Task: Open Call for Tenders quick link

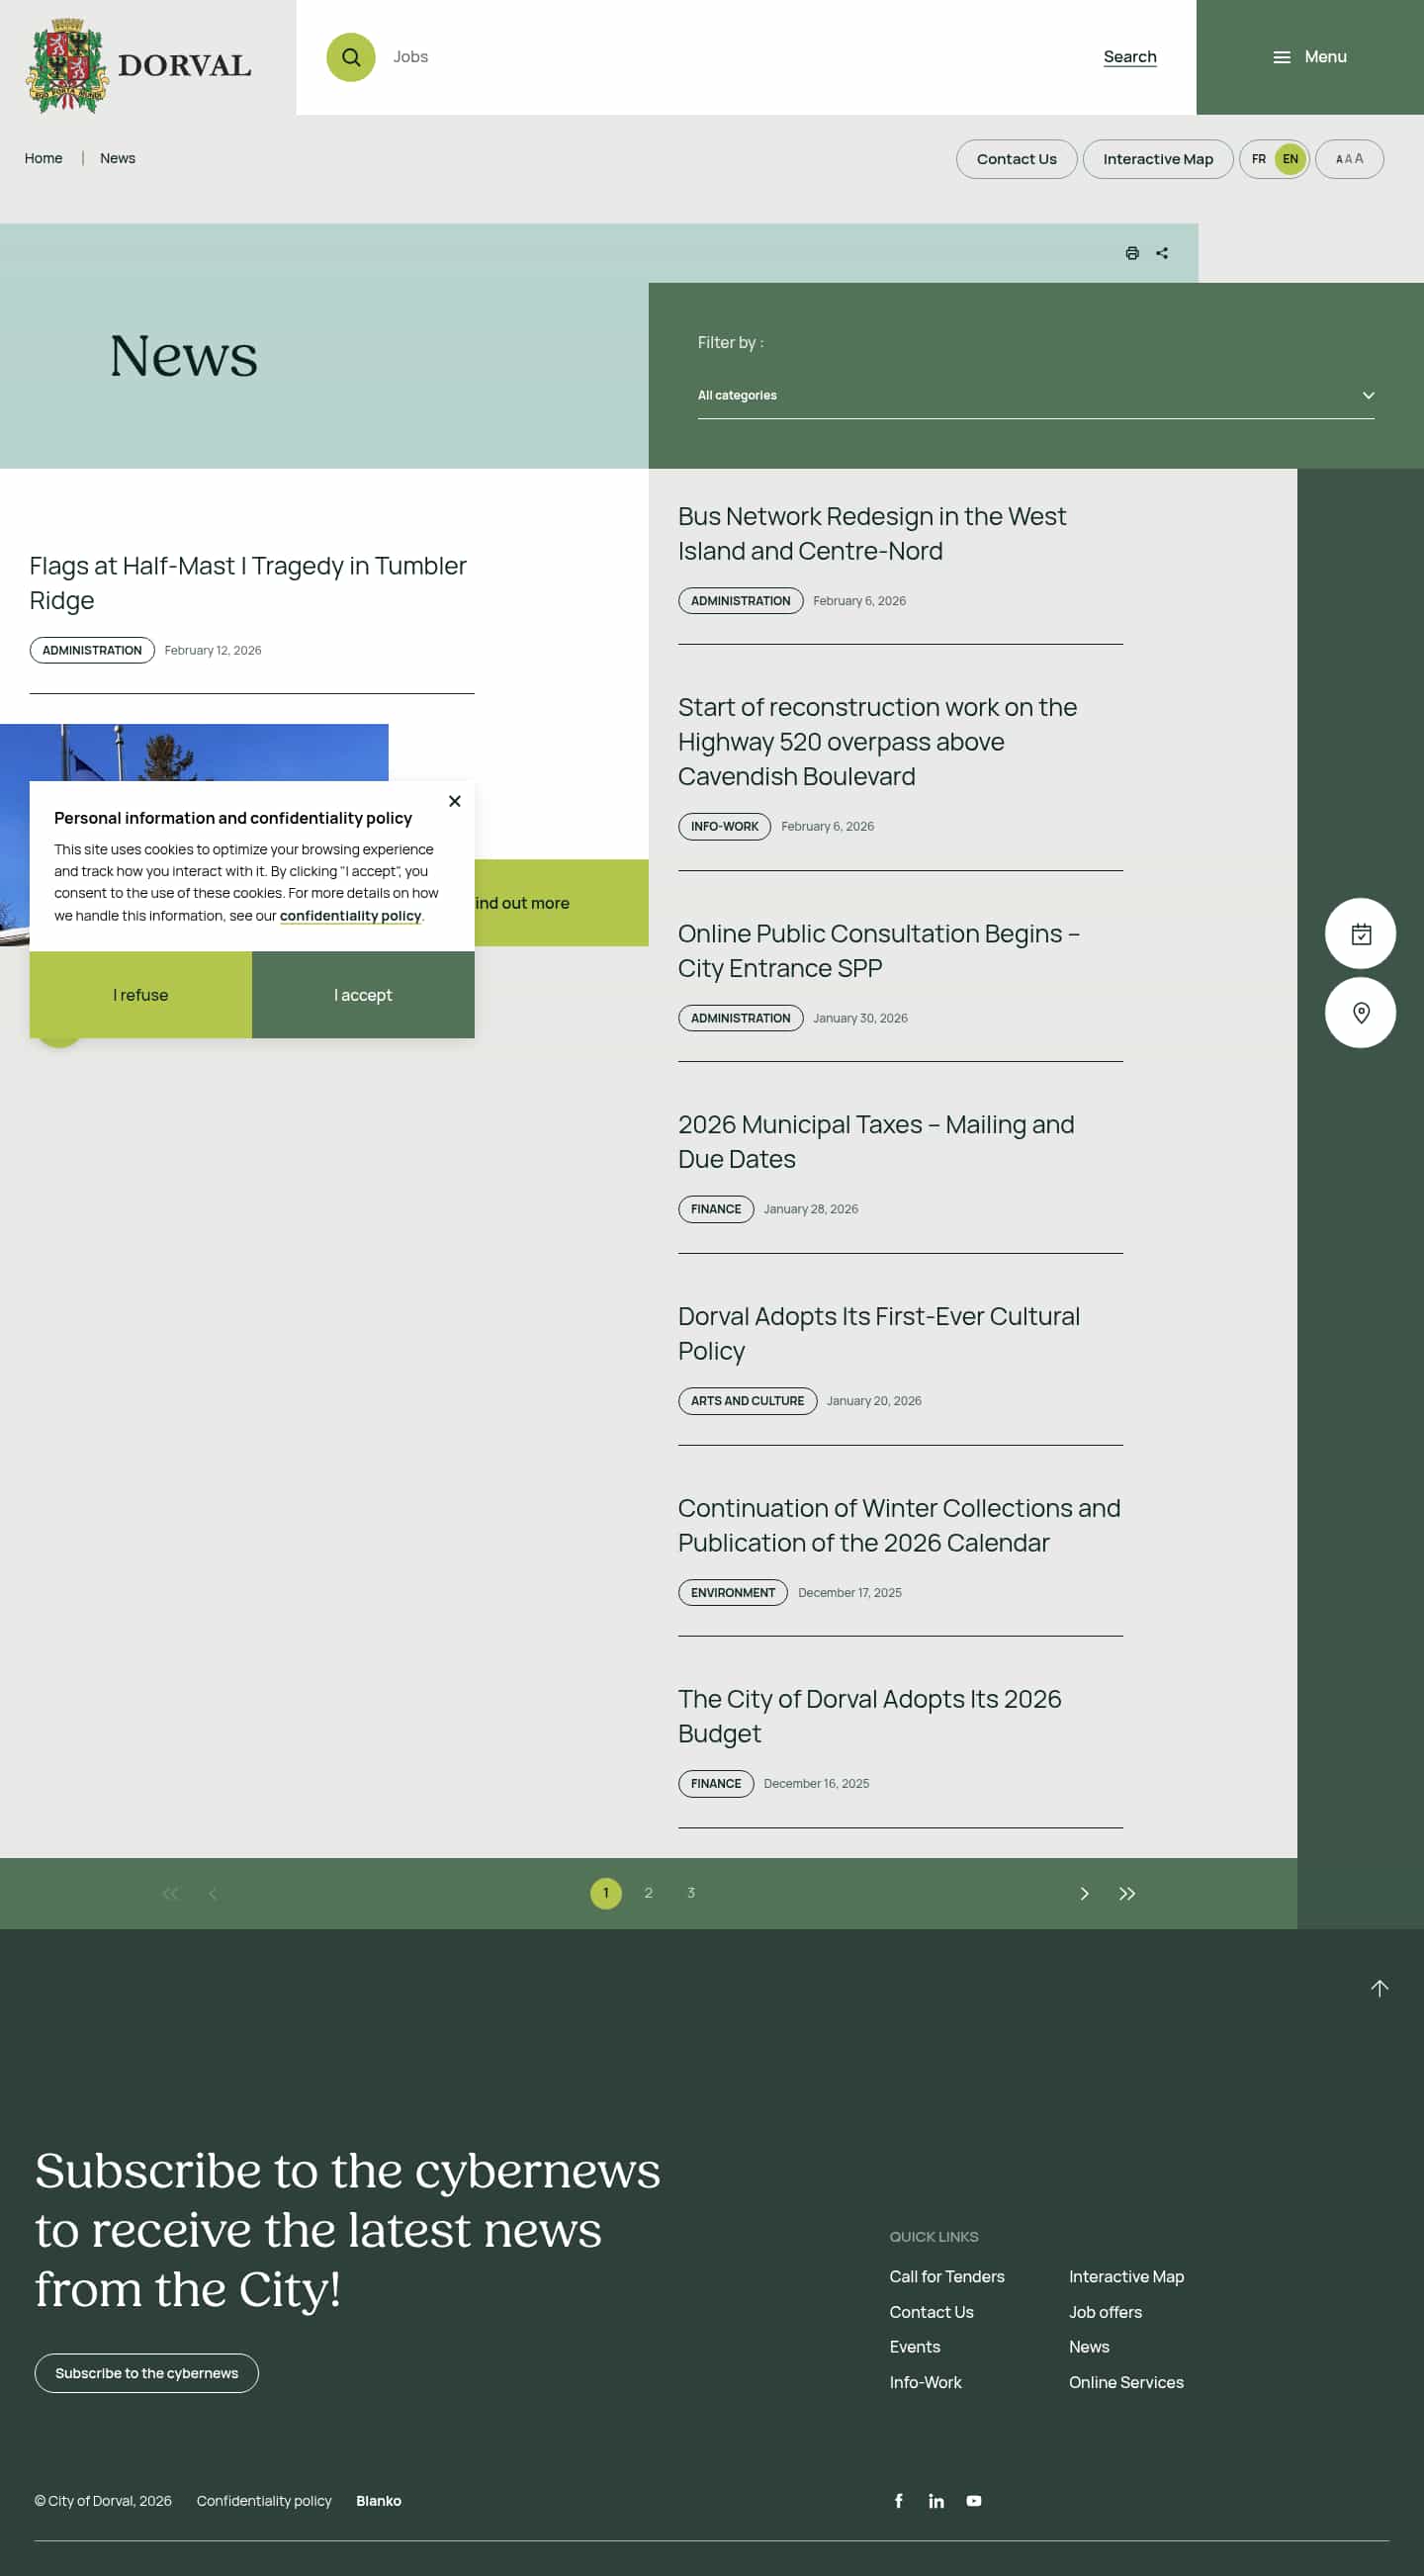Action: coord(946,2276)
